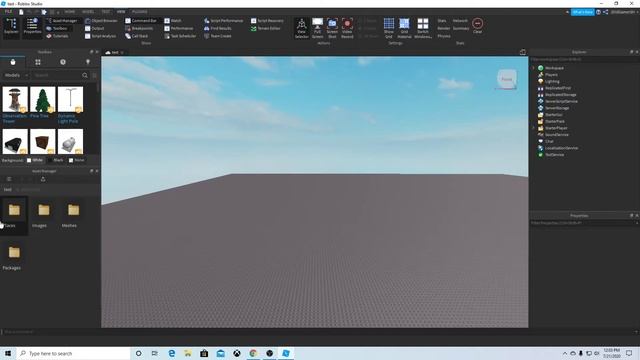Expand the StarterPlayer tree node
The height and width of the screenshot is (360, 640).
coord(533,128)
